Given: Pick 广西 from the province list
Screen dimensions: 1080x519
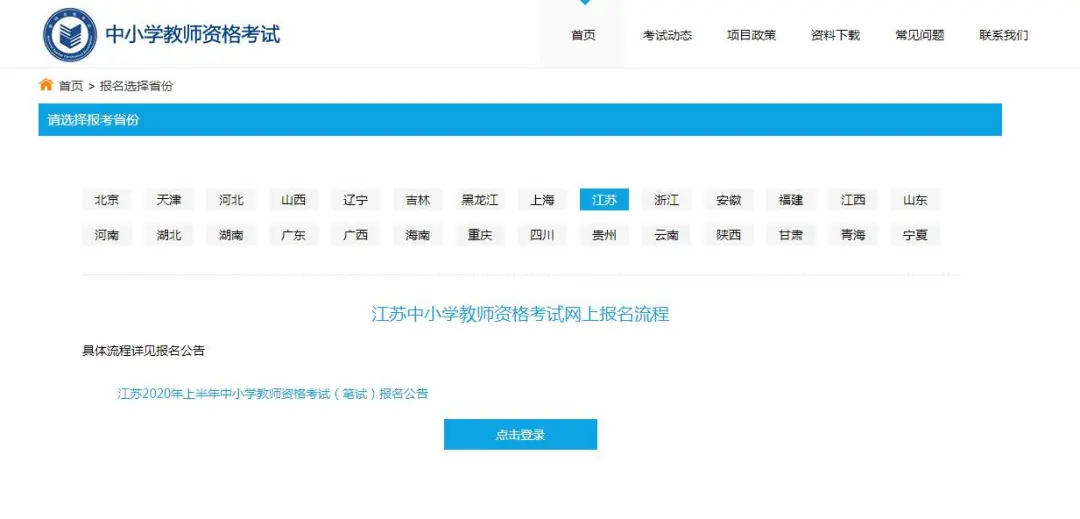Looking at the screenshot, I should click(x=355, y=235).
